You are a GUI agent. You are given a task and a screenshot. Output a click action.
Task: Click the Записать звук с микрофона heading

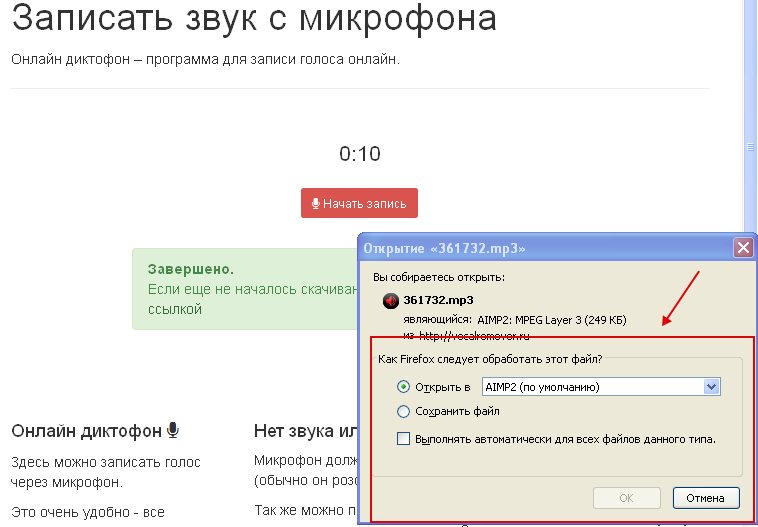(x=254, y=18)
